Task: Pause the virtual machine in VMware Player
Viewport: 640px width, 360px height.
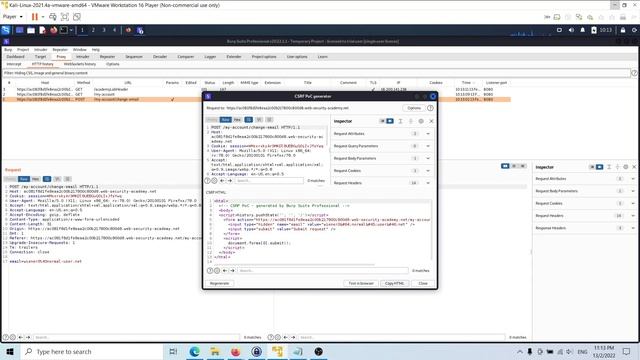Action: (35, 17)
